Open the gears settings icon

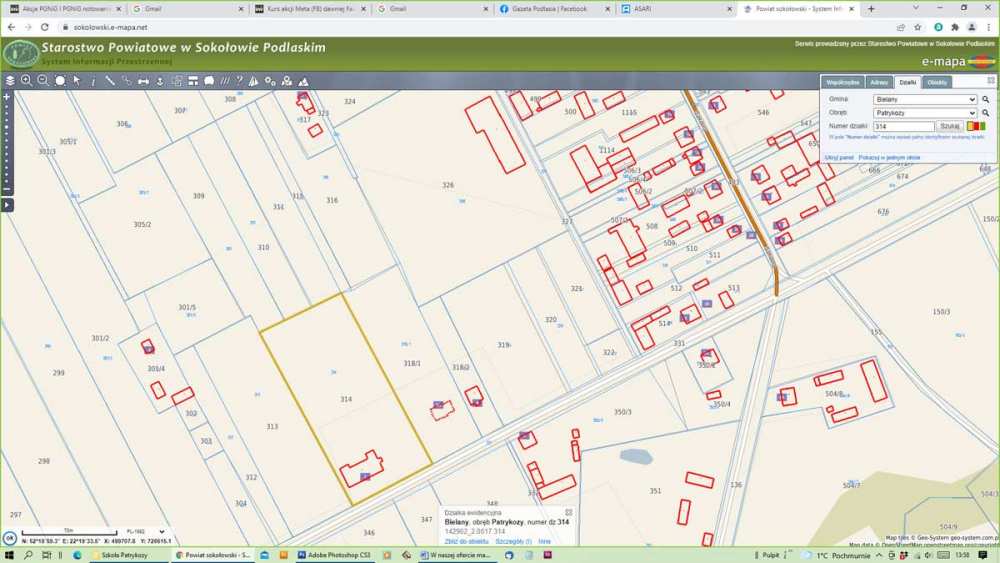tap(270, 81)
